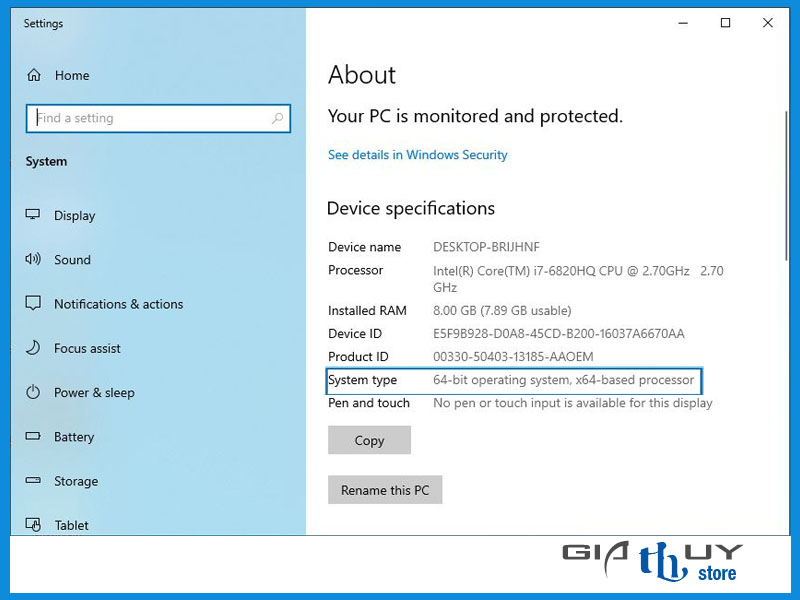Click Rename this PC button
The image size is (800, 600).
click(x=385, y=490)
